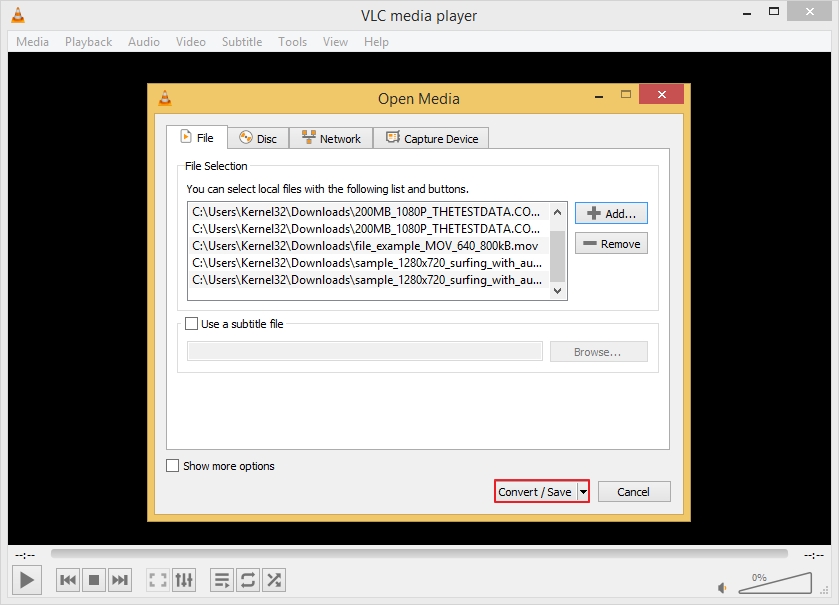Adjust the volume slider
Screen dimensions: 839x605
[x=775, y=583]
